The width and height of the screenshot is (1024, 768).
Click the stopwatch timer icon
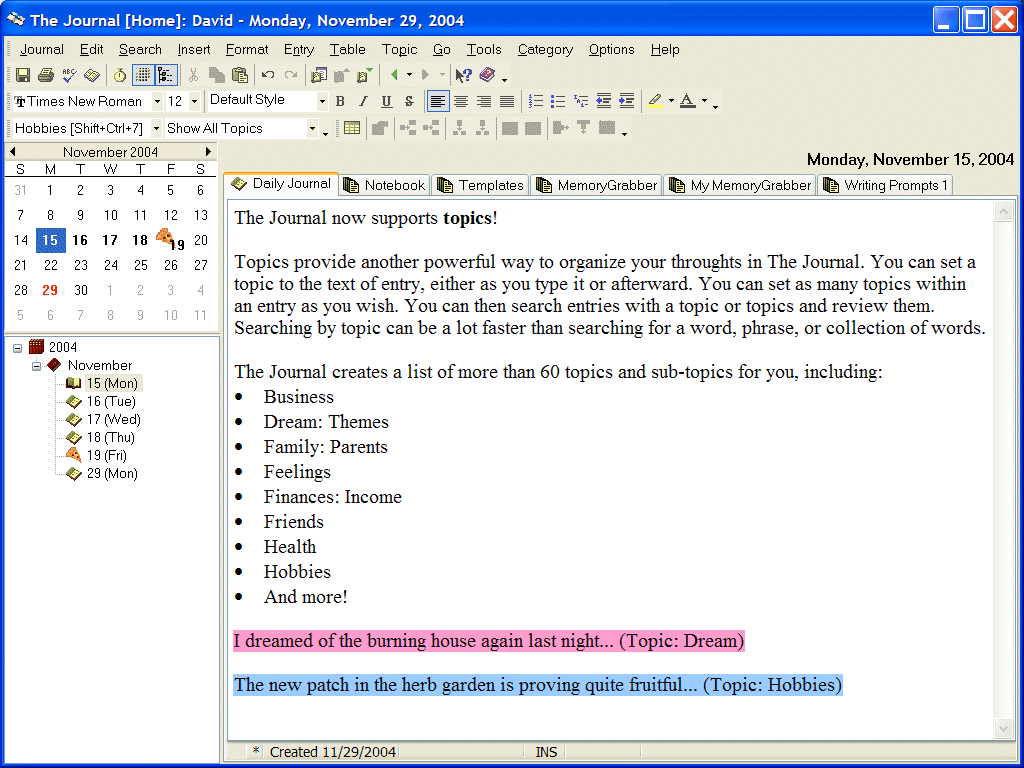(x=119, y=75)
